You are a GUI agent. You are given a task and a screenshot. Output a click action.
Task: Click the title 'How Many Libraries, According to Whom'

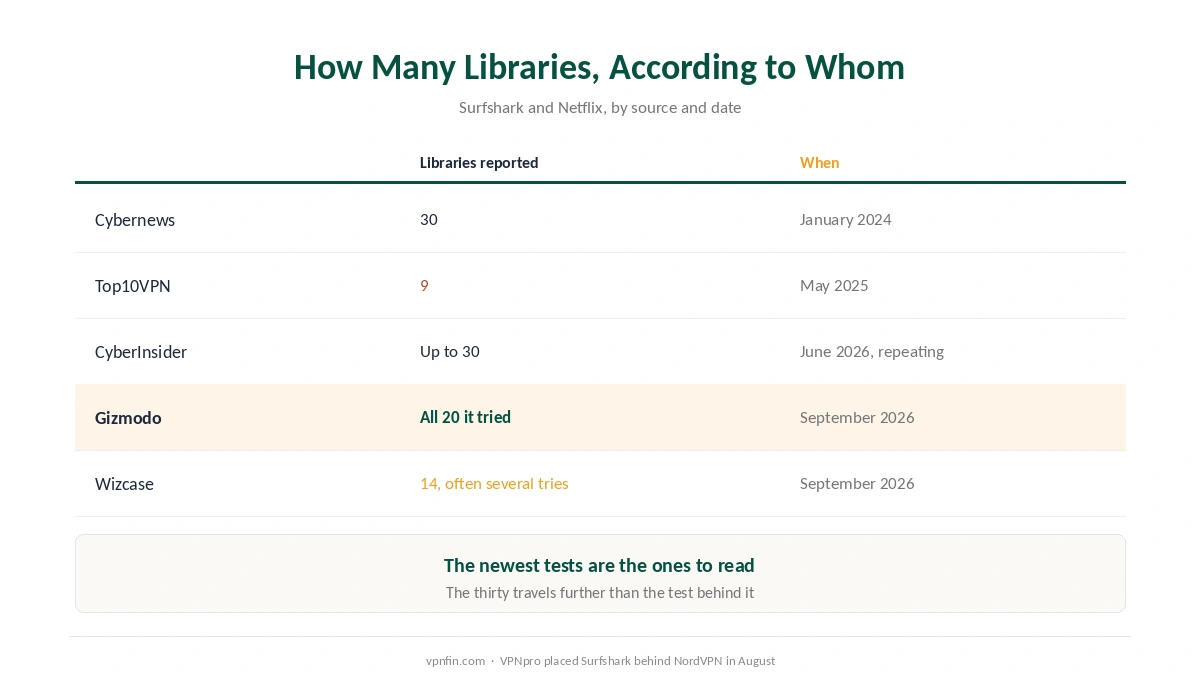(599, 67)
